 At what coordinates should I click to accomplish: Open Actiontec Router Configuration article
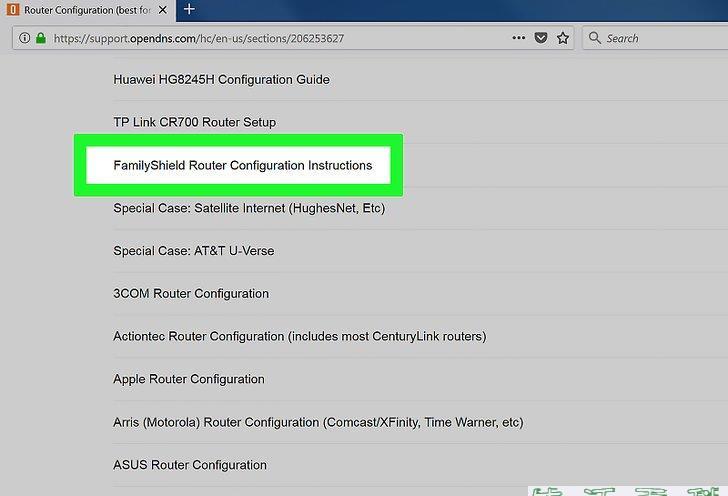(x=300, y=336)
